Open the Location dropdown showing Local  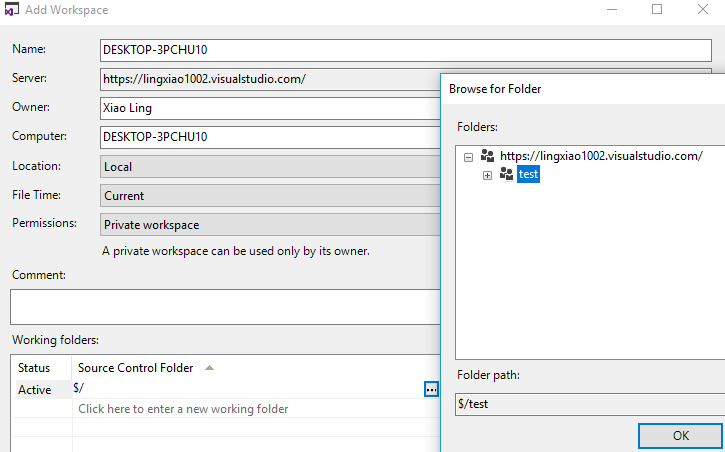[x=270, y=167]
